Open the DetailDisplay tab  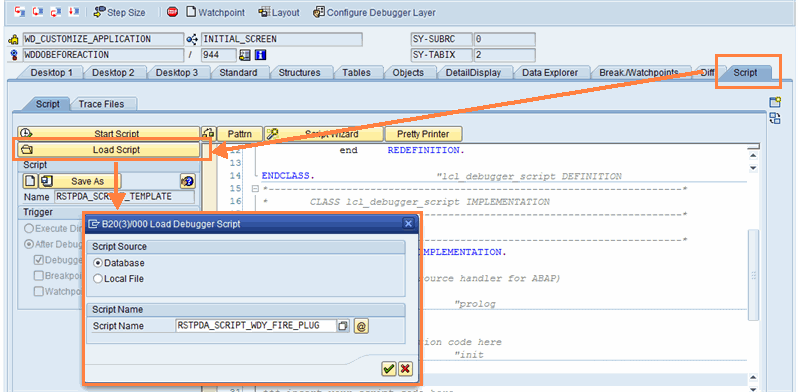473,73
